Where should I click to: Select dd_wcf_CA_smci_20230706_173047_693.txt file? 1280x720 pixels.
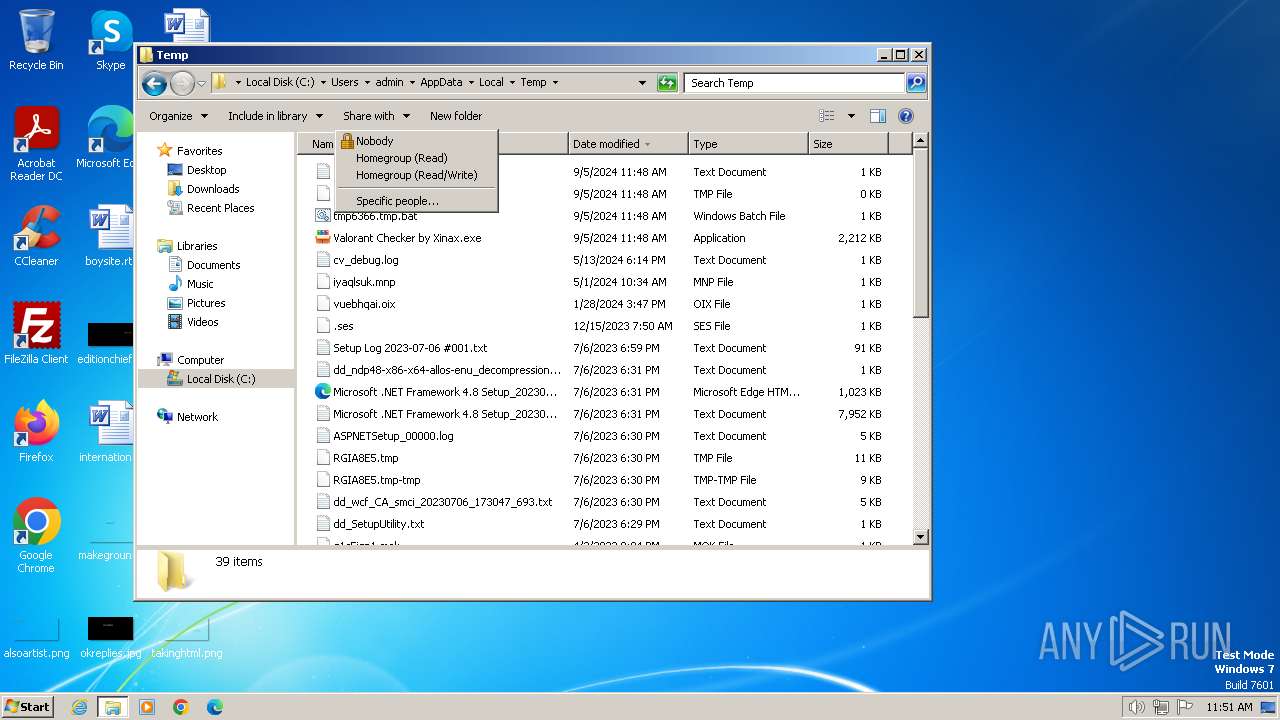(x=442, y=502)
